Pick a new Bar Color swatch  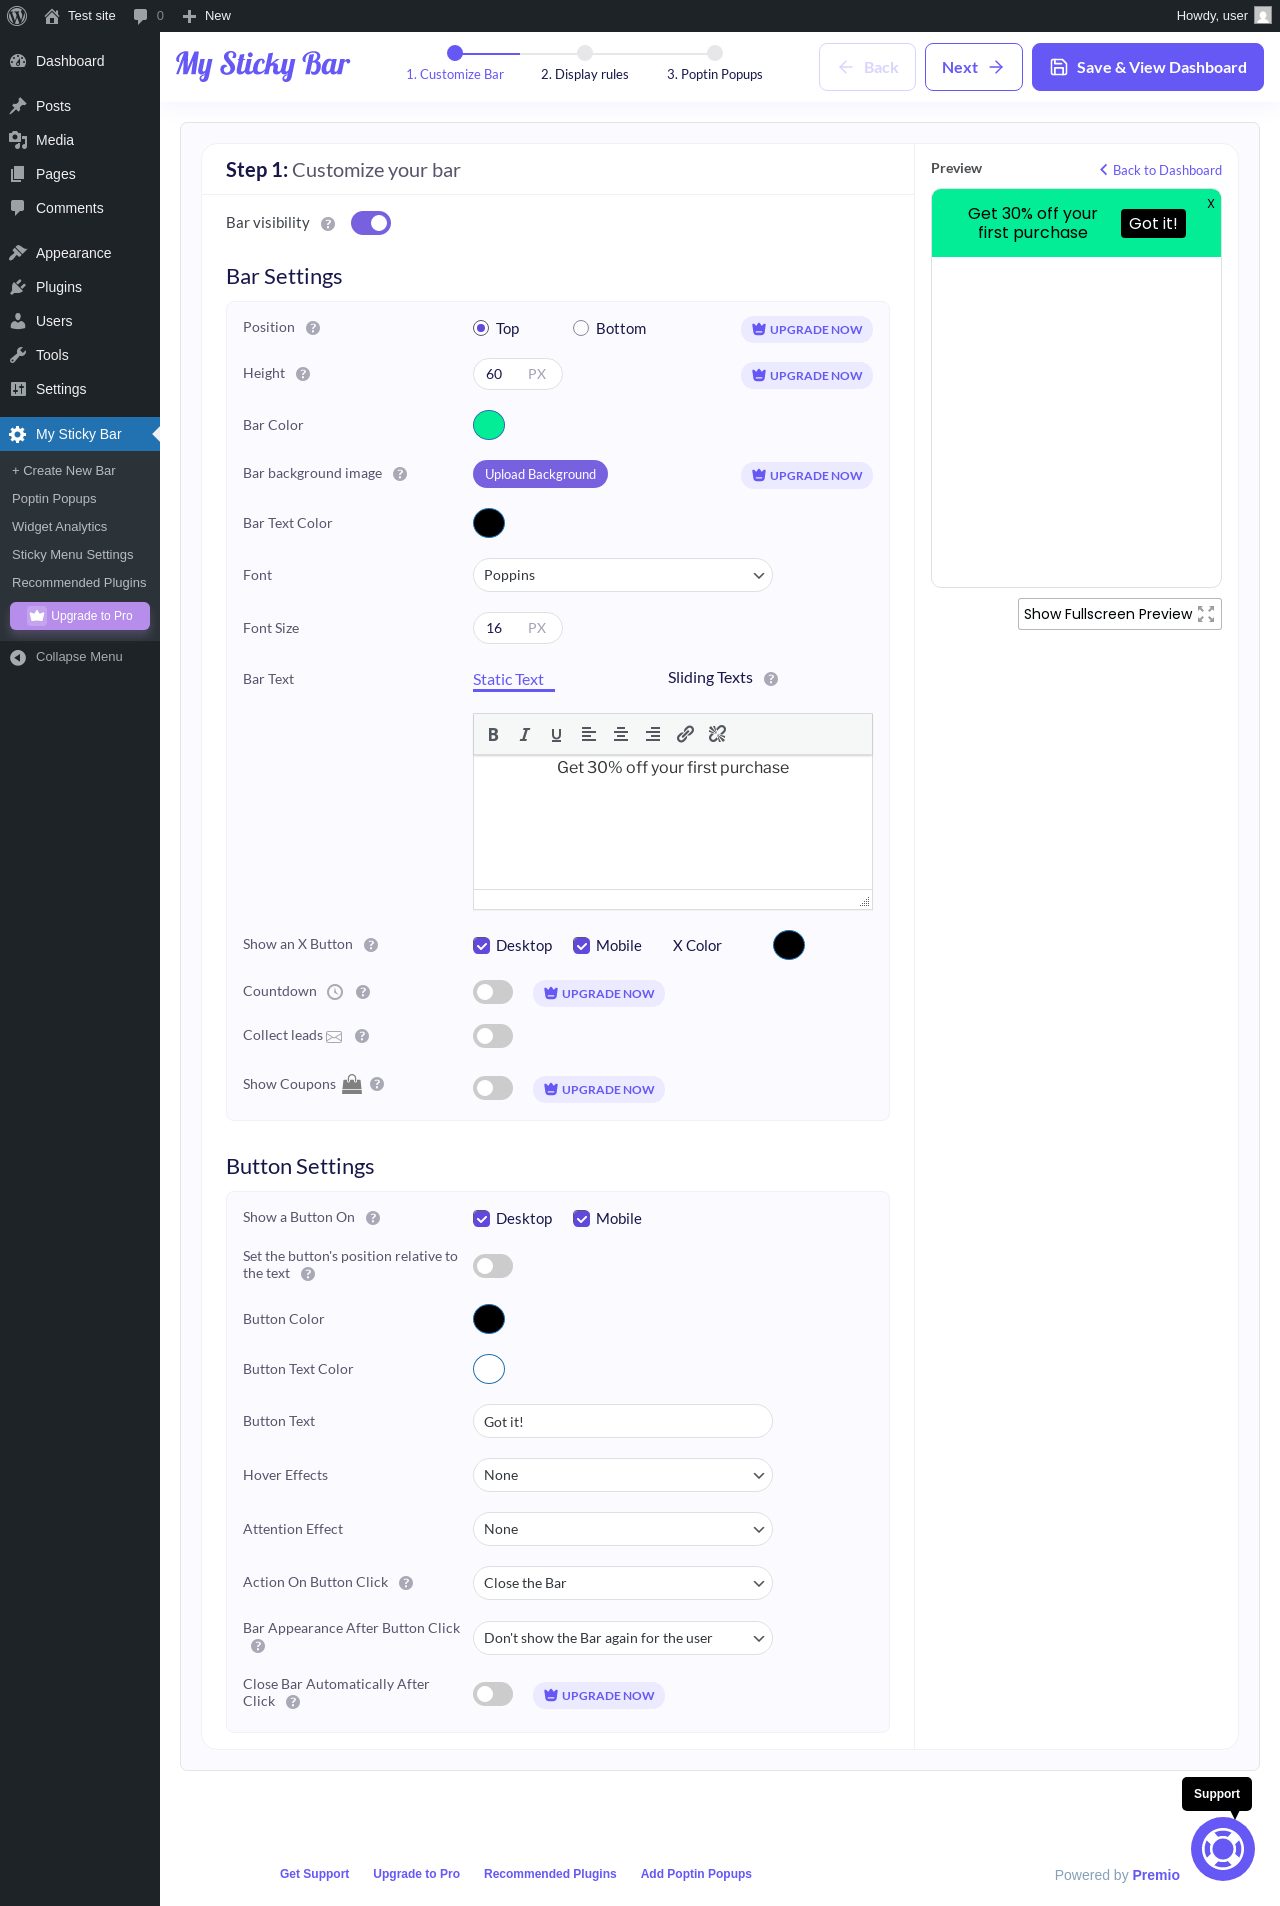(489, 425)
